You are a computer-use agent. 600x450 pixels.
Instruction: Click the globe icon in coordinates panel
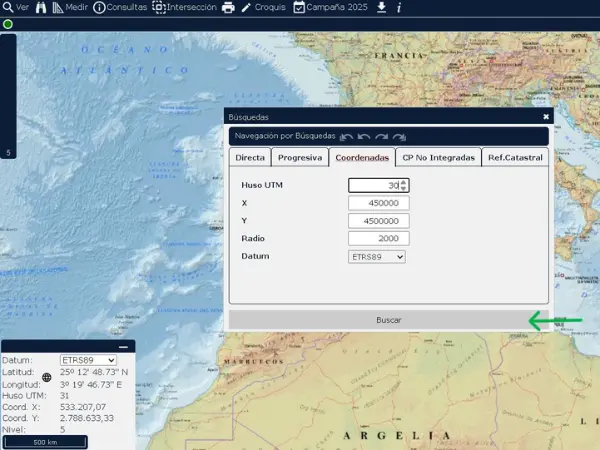[x=46, y=377]
